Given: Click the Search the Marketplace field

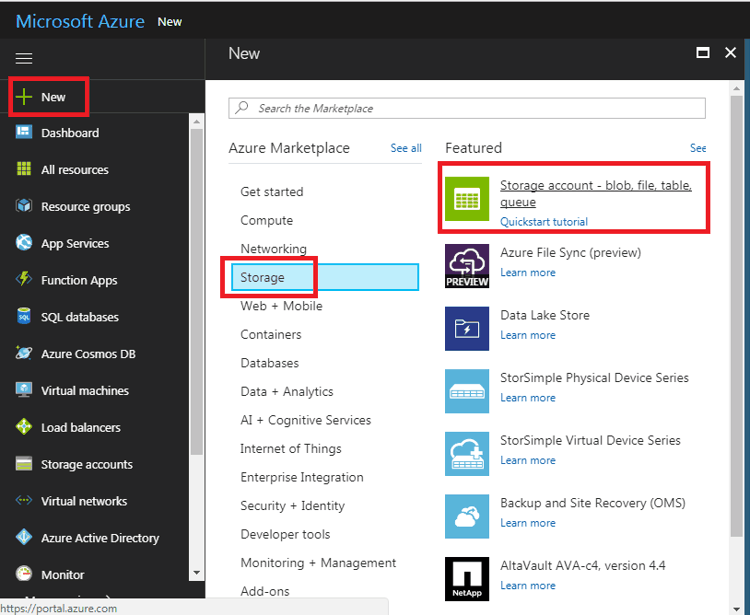Looking at the screenshot, I should [467, 108].
